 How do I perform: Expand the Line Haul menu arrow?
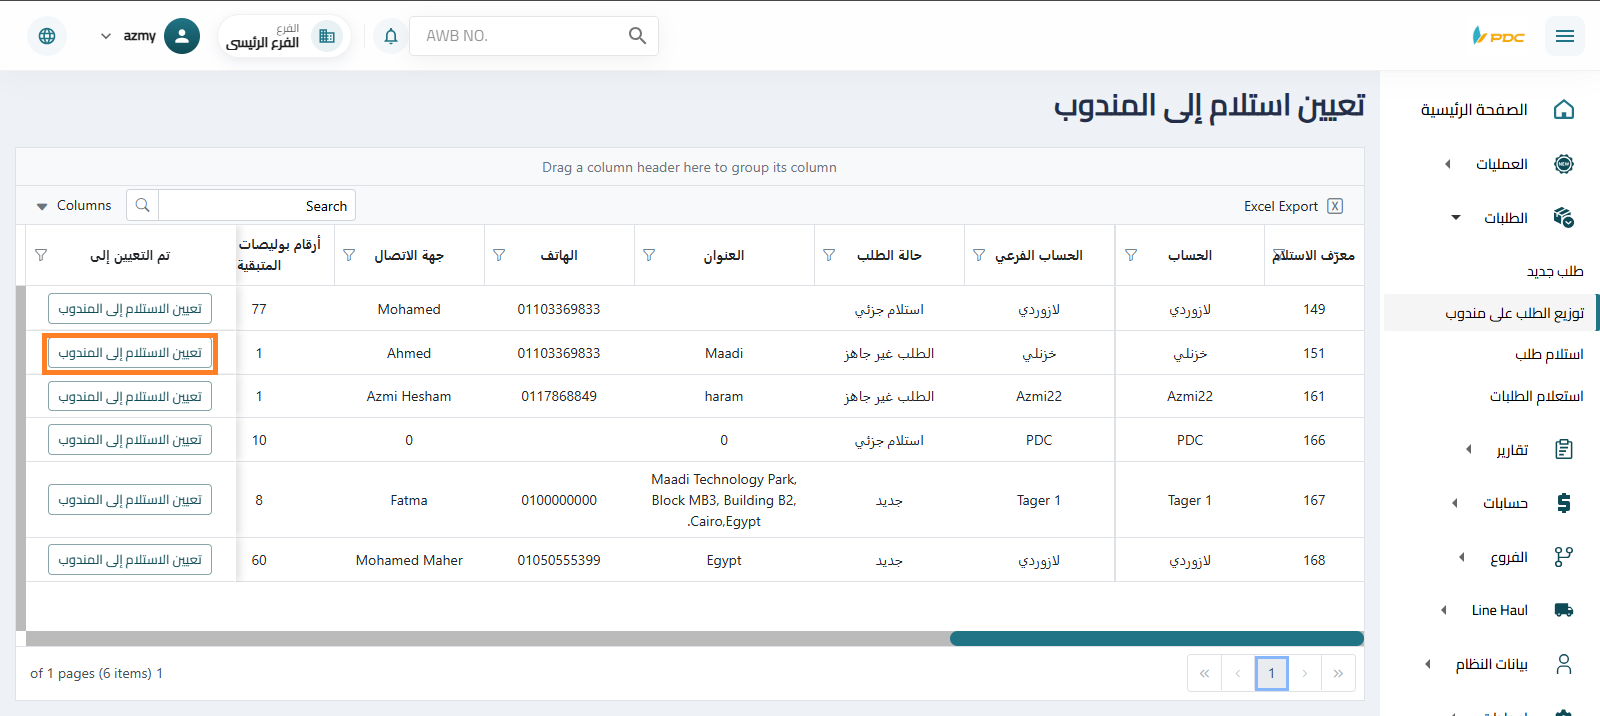(x=1444, y=610)
